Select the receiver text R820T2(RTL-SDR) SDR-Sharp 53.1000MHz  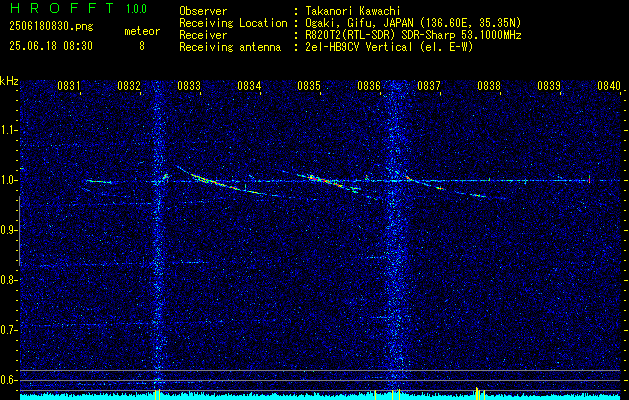coord(413,35)
